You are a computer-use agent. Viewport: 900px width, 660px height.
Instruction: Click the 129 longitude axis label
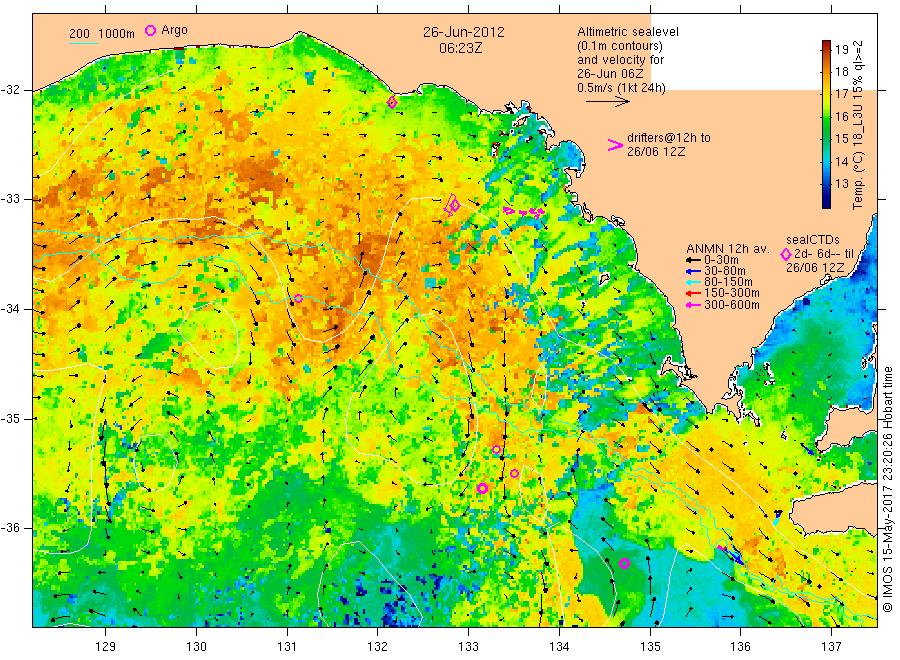(x=106, y=647)
